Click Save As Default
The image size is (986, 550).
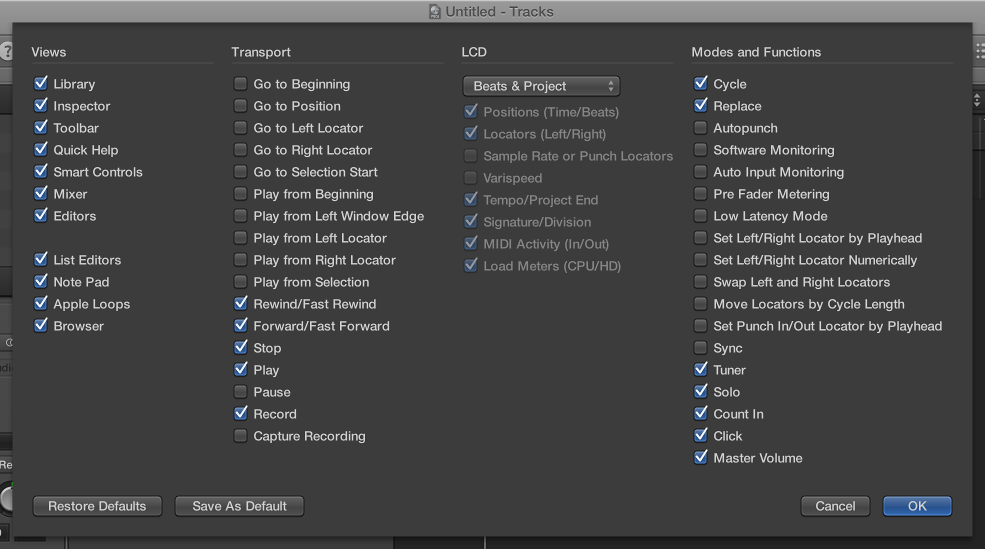[x=239, y=506]
